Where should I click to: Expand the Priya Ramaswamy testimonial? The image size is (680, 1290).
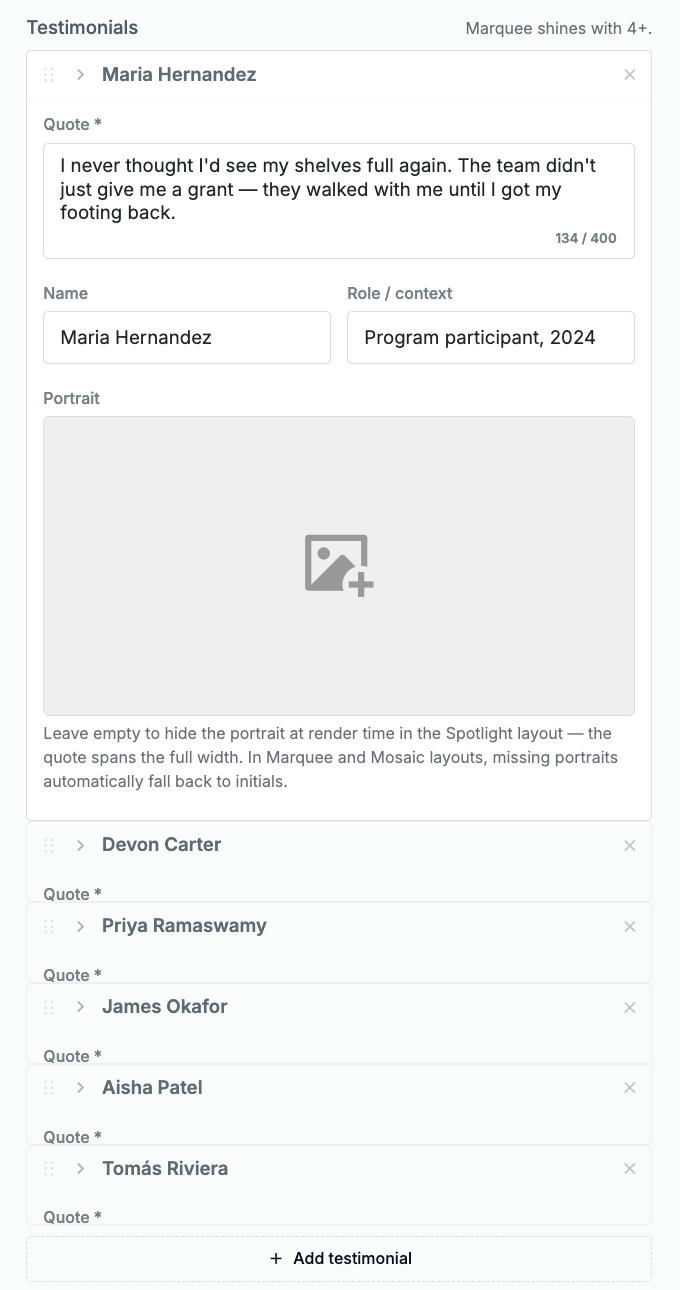click(x=81, y=927)
